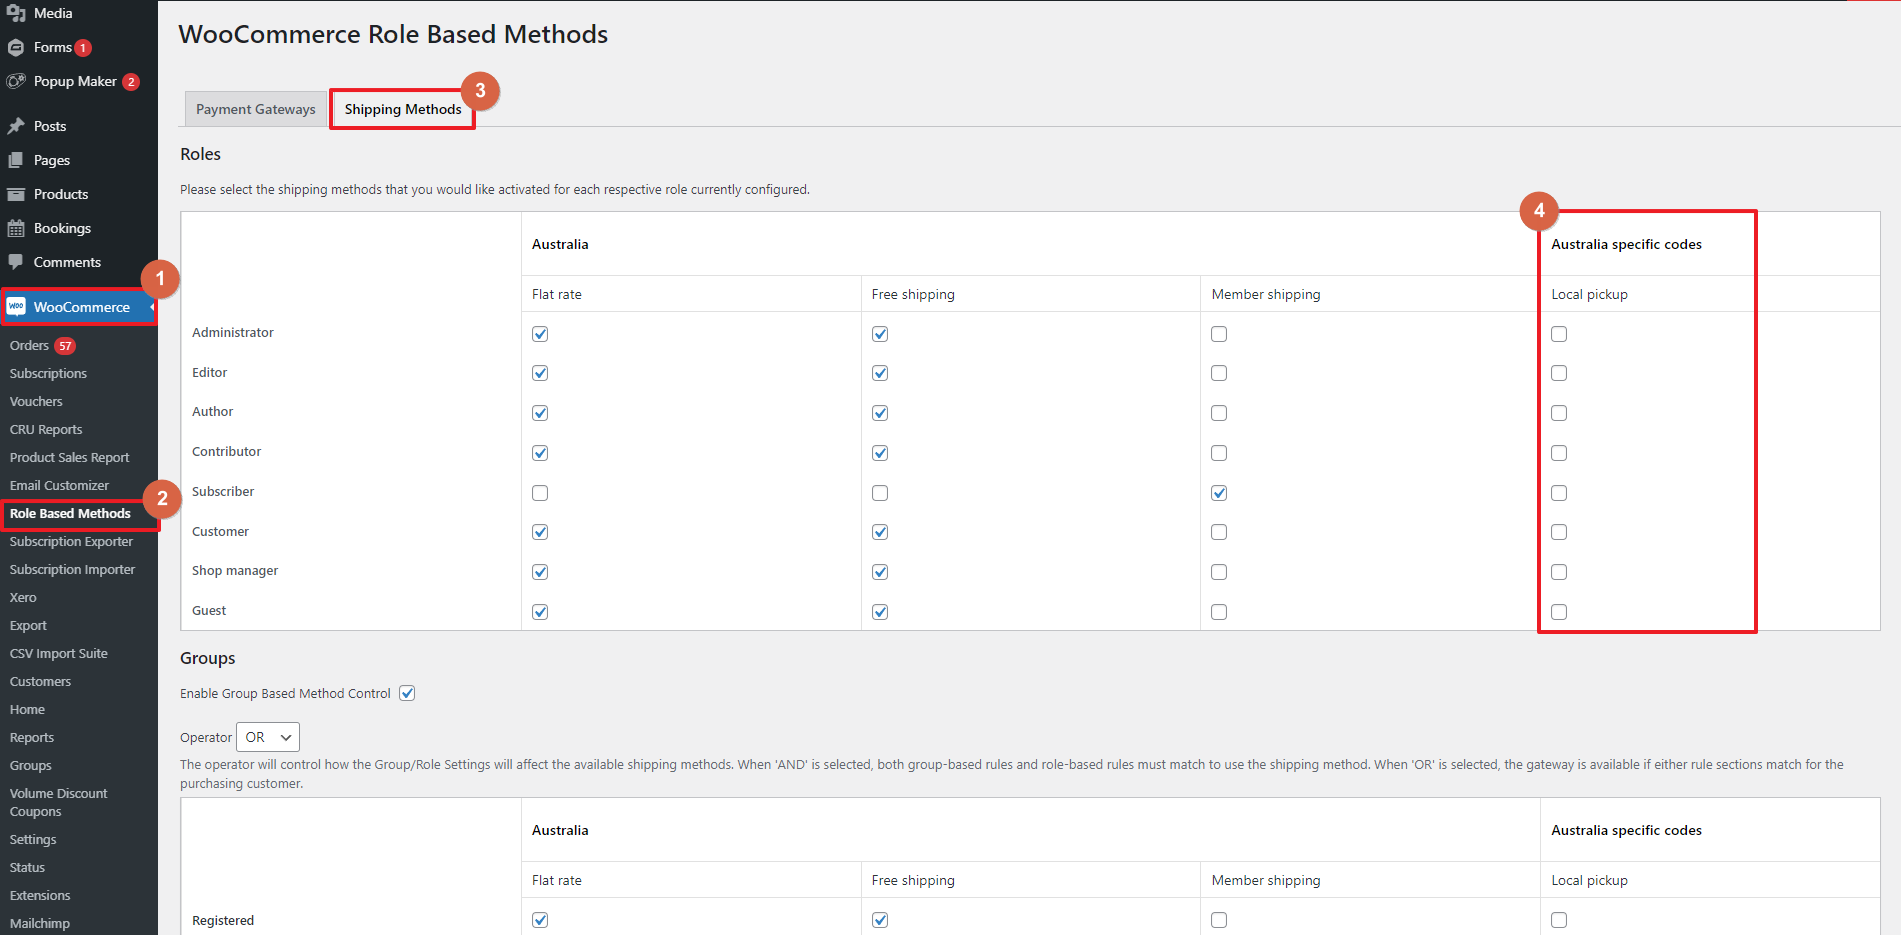The height and width of the screenshot is (935, 1901).
Task: Open the Extensions submenu item
Action: click(x=40, y=895)
